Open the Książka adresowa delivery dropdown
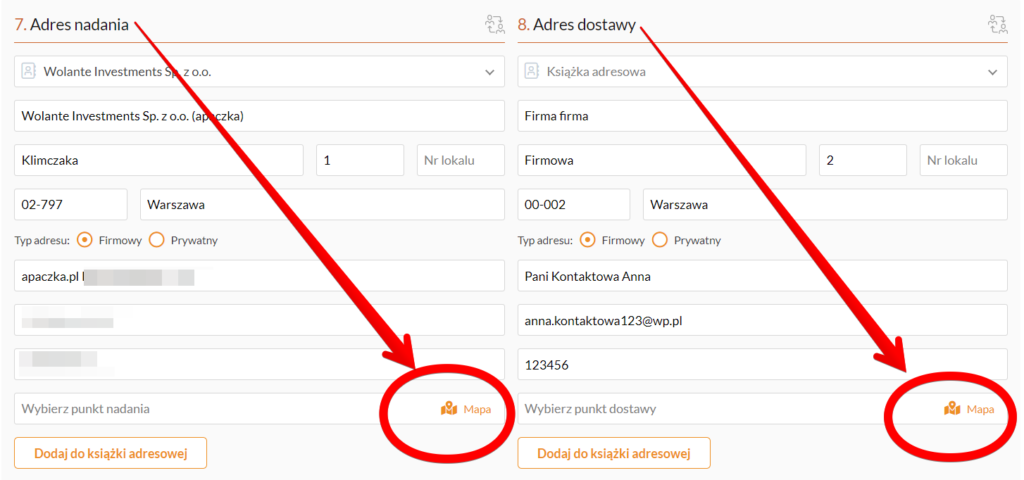The width and height of the screenshot is (1024, 480). [992, 72]
